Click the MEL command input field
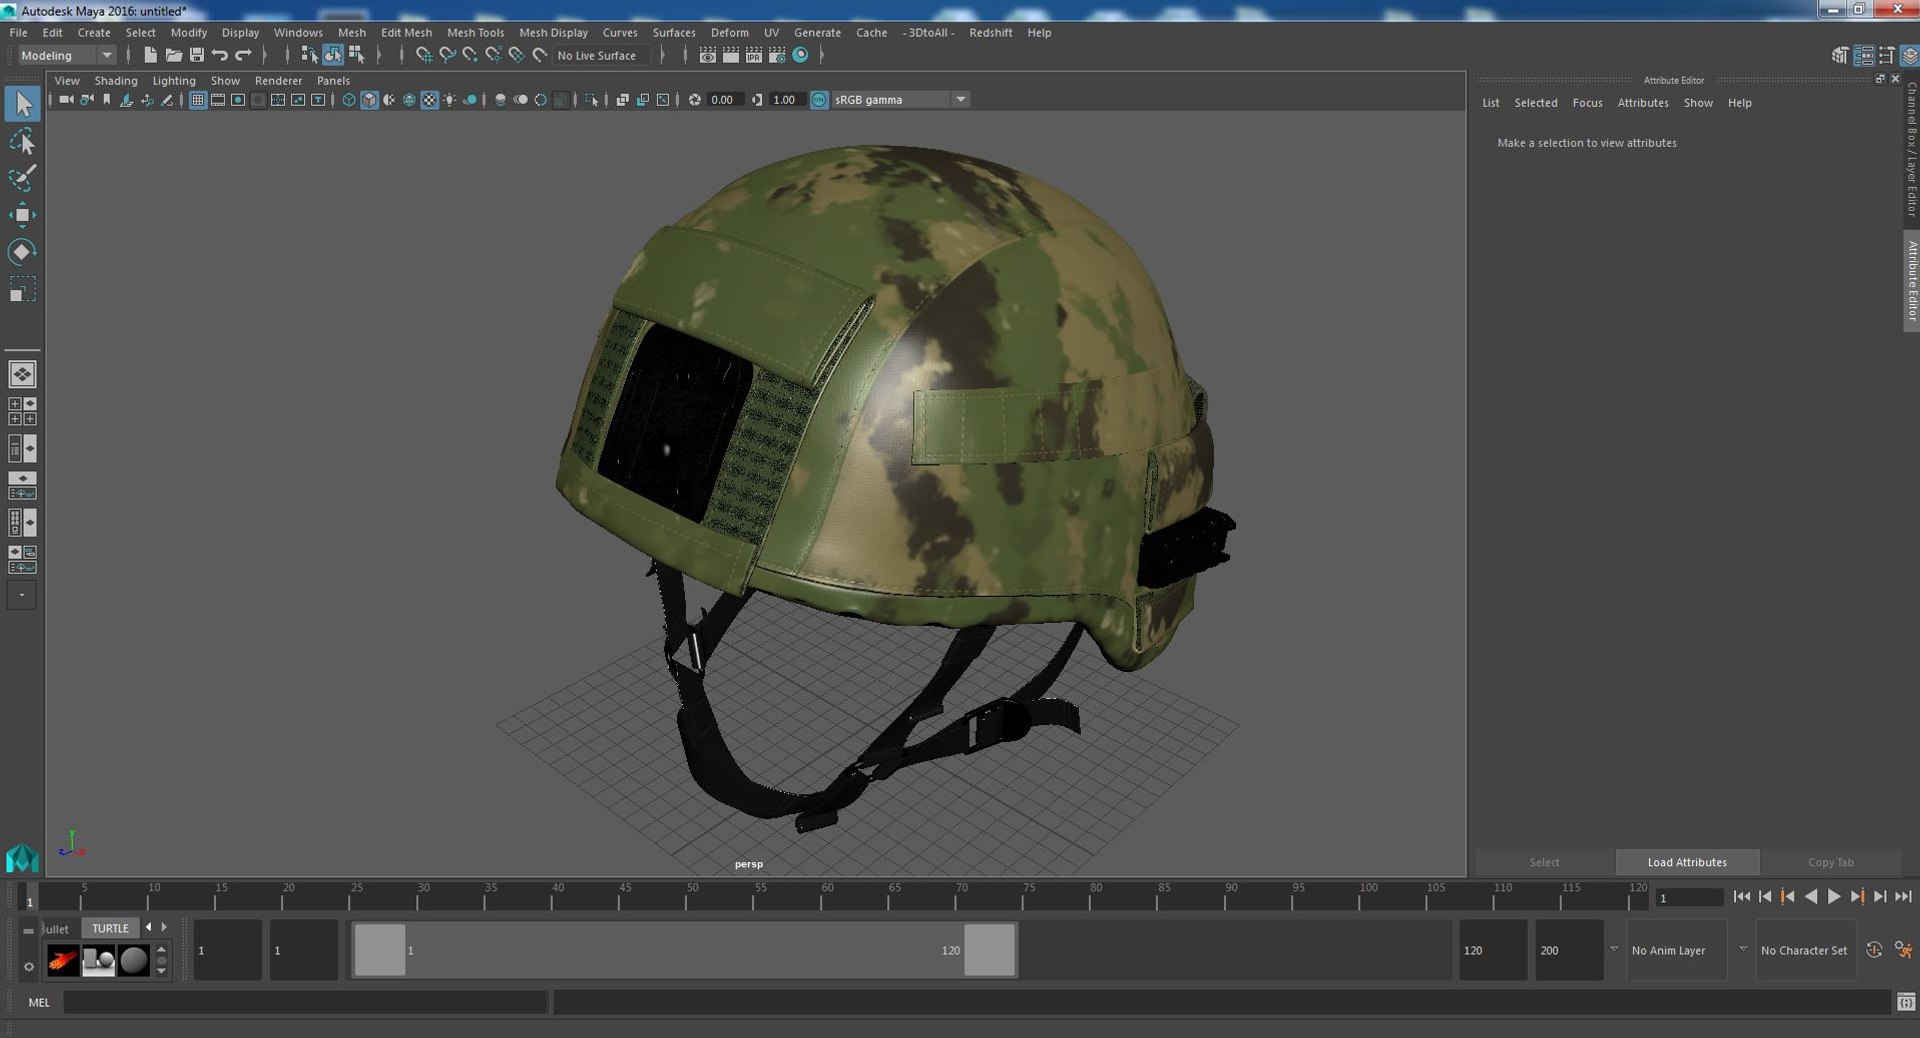Viewport: 1920px width, 1038px height. [305, 1002]
